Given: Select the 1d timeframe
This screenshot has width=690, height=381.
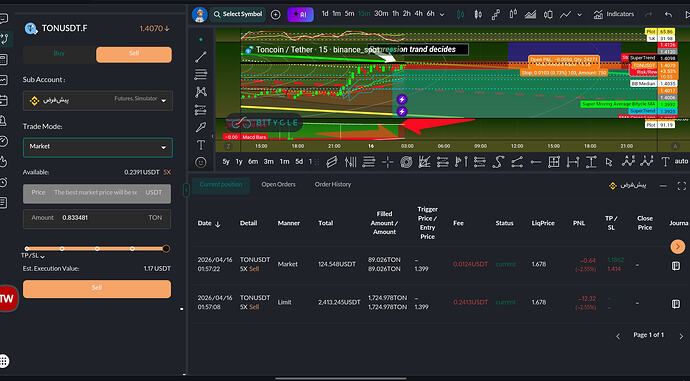Looking at the screenshot, I should [325, 14].
